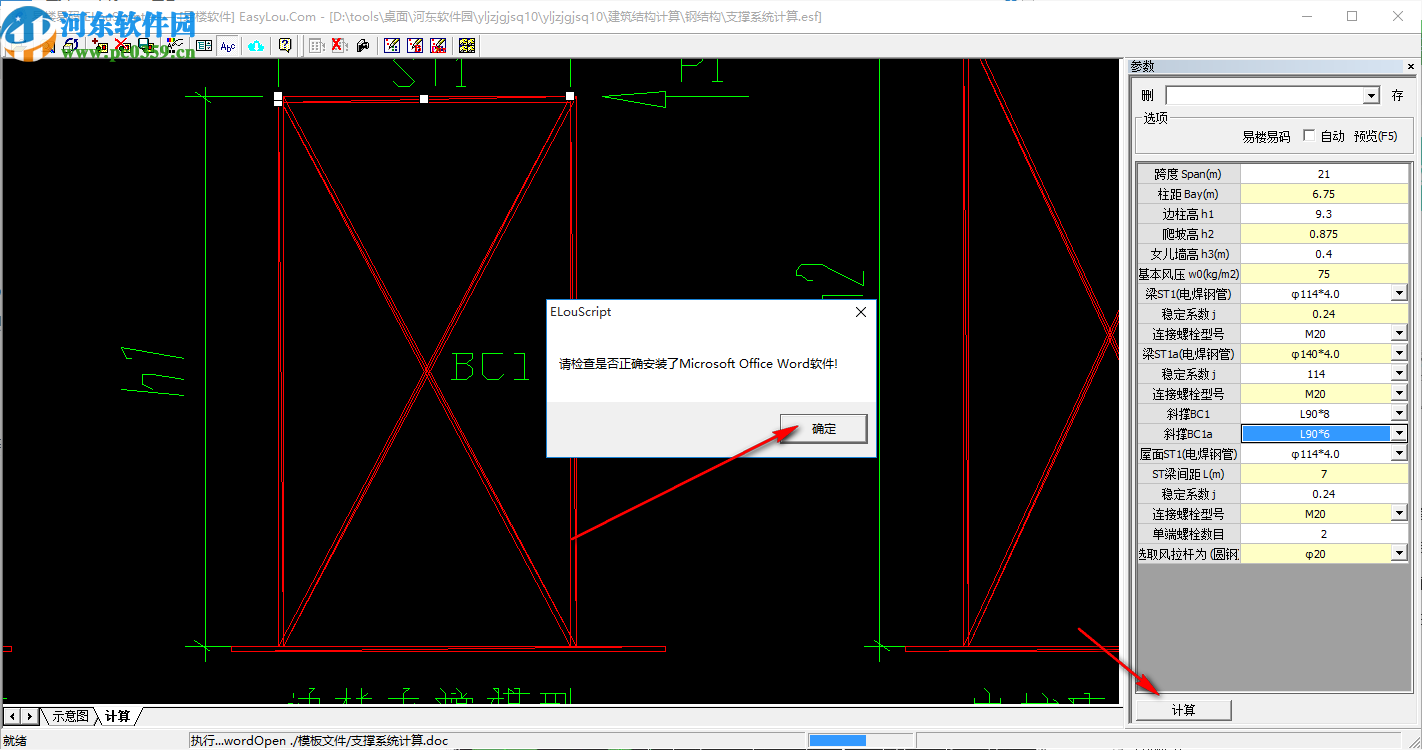Expand the 梁ST1a(电焊钢管) dropdown
The image size is (1422, 750).
coord(1399,354)
